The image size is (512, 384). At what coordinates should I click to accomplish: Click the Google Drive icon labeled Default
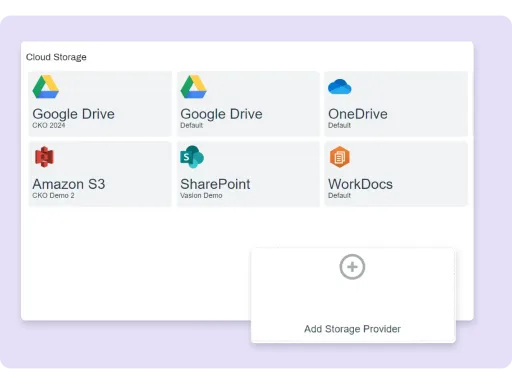tap(193, 87)
